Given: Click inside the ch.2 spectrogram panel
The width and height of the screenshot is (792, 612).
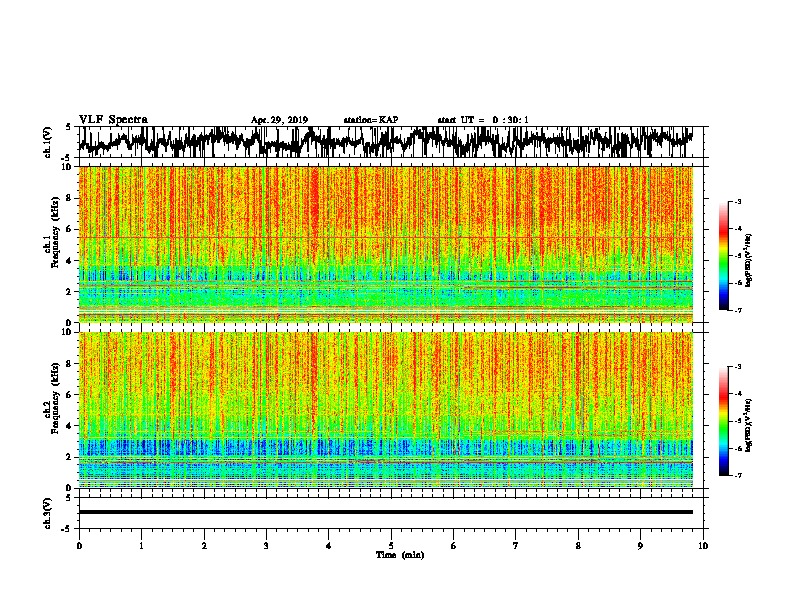Looking at the screenshot, I should [385, 410].
